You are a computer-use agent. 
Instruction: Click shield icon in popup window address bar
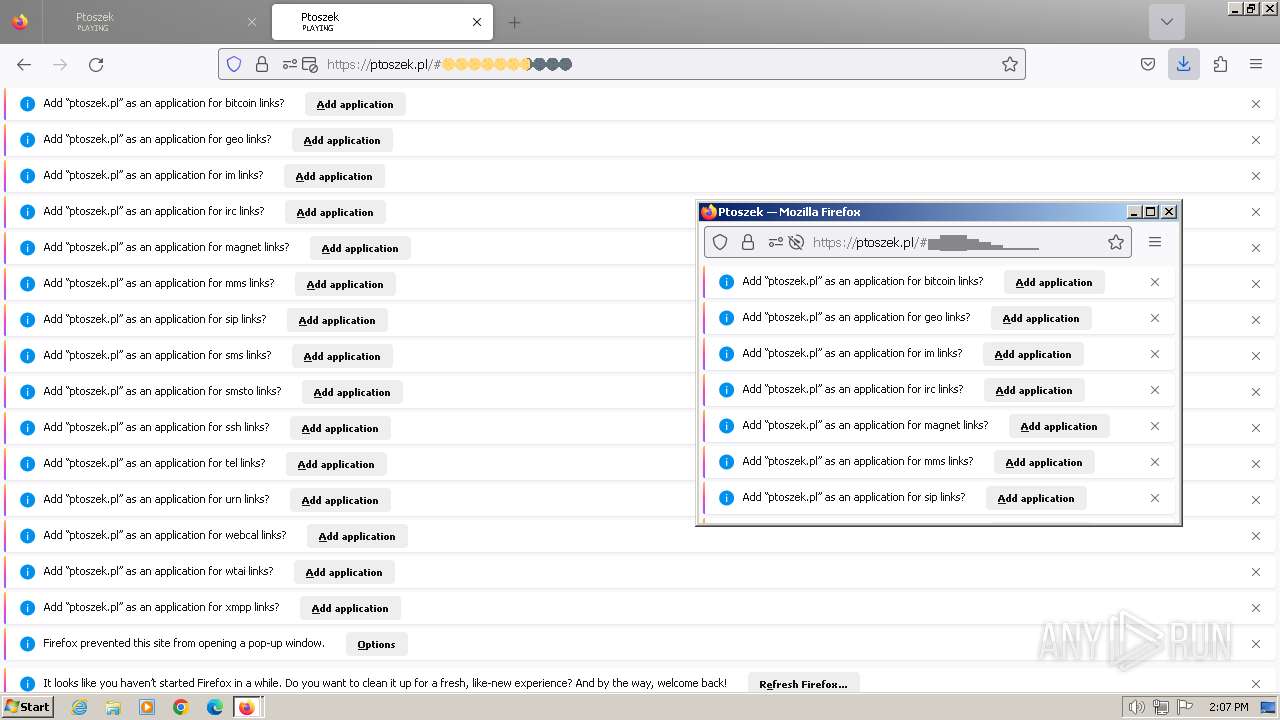[720, 242]
